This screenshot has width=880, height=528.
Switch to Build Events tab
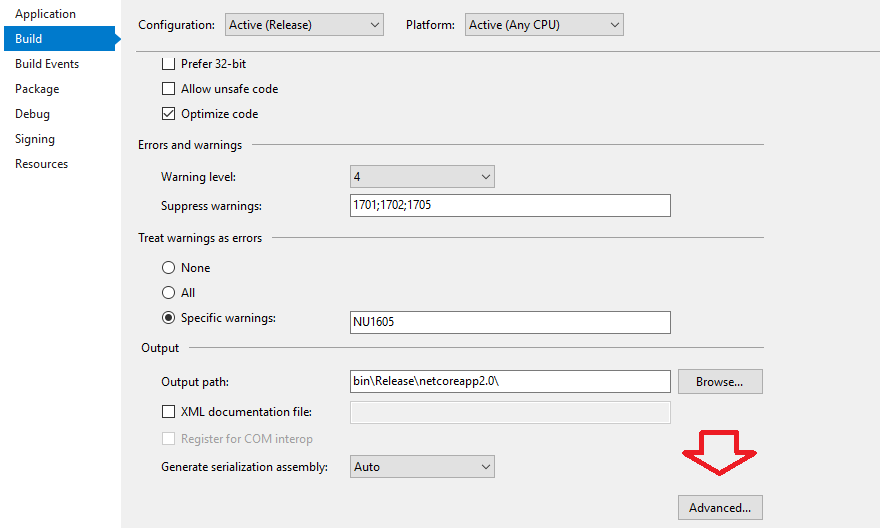47,64
